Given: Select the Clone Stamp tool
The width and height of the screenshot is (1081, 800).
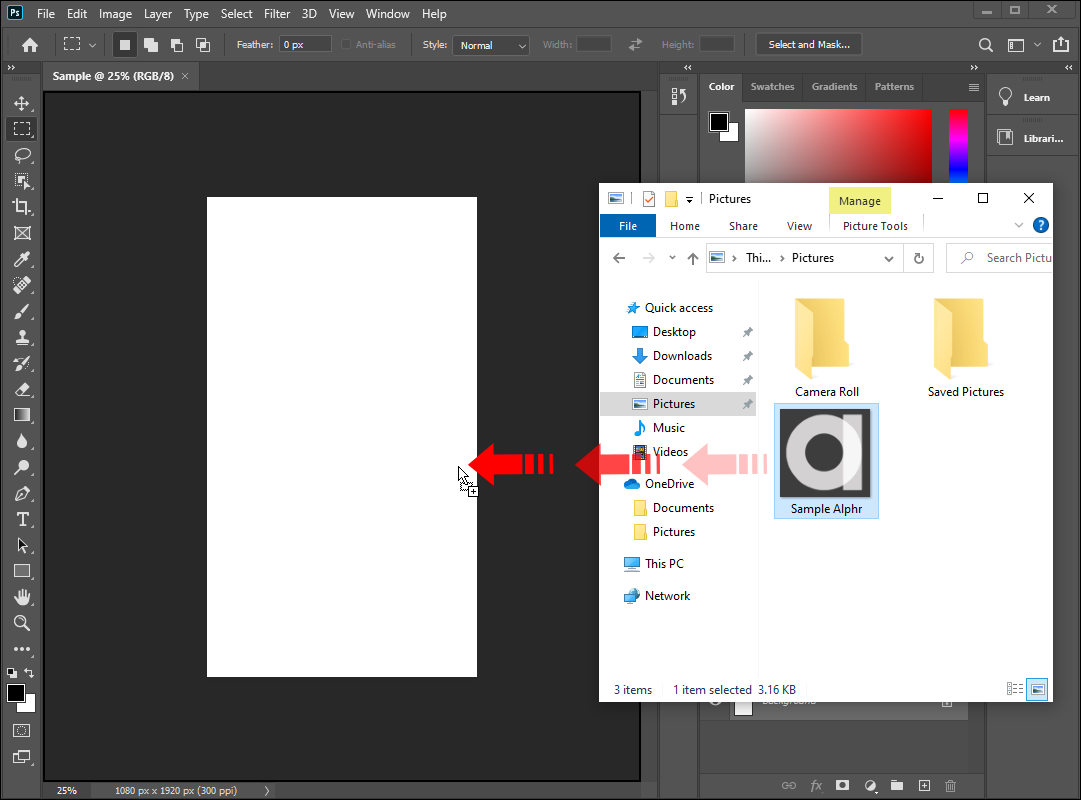Looking at the screenshot, I should click(22, 337).
